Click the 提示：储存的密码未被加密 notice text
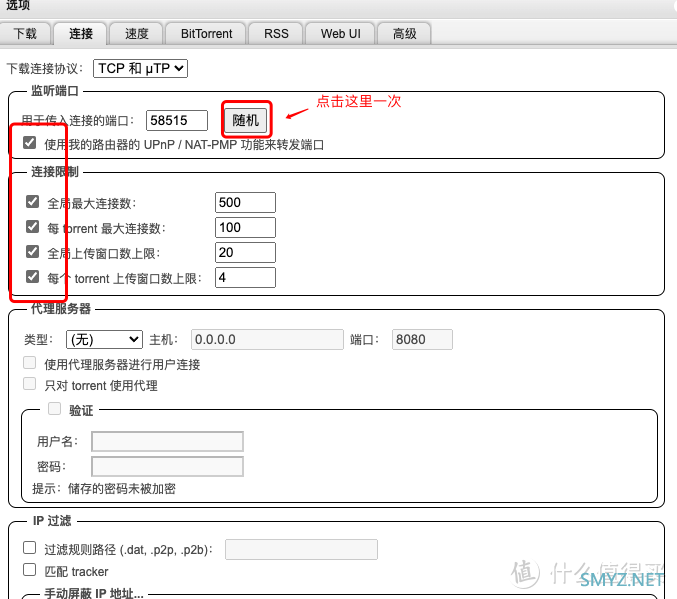 [x=104, y=489]
